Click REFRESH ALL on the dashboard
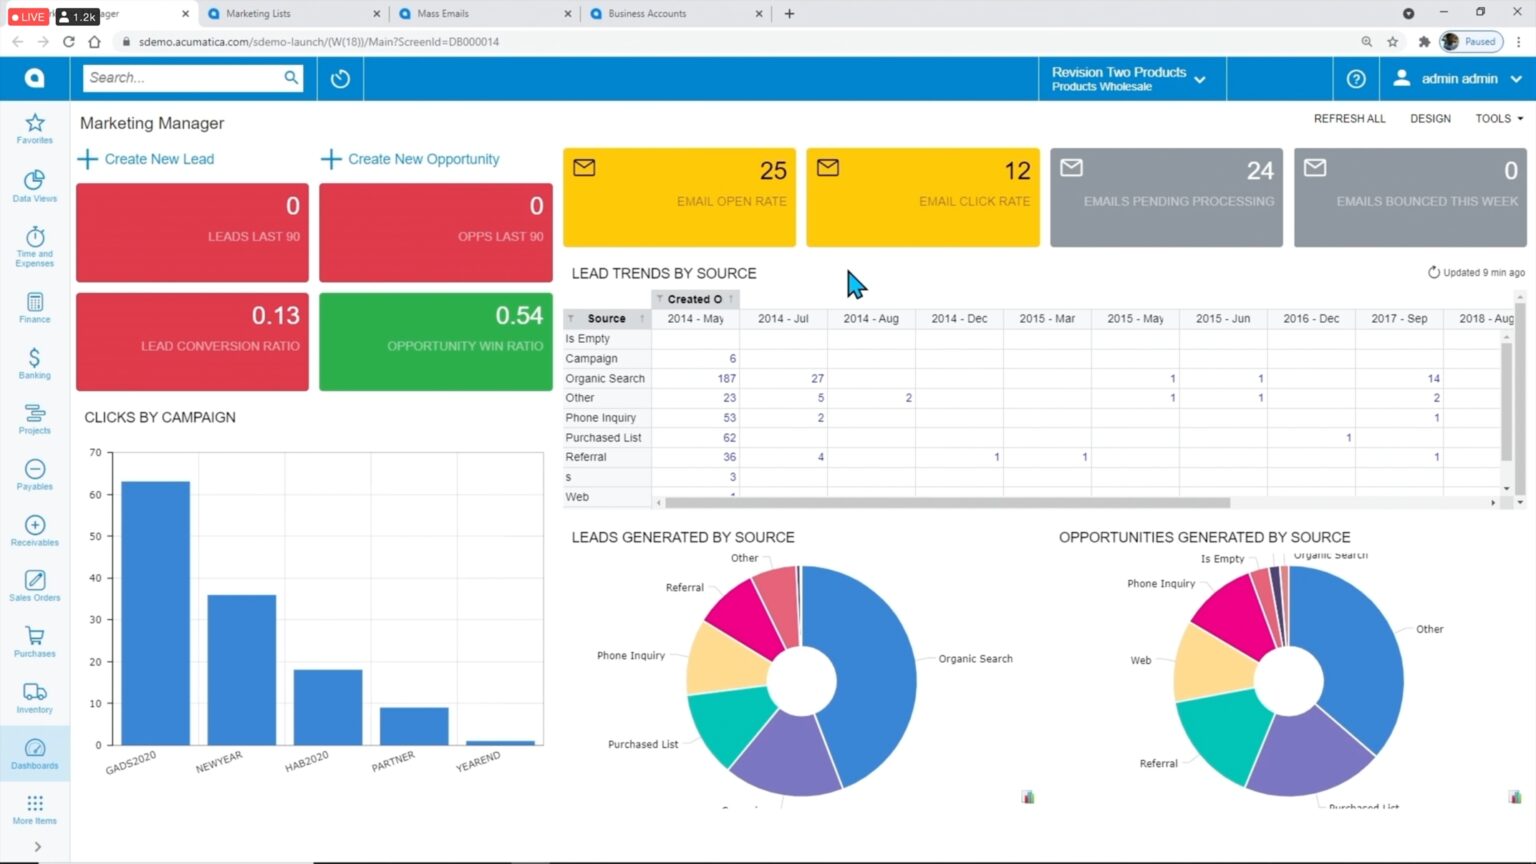Viewport: 1536px width, 864px height. point(1349,118)
